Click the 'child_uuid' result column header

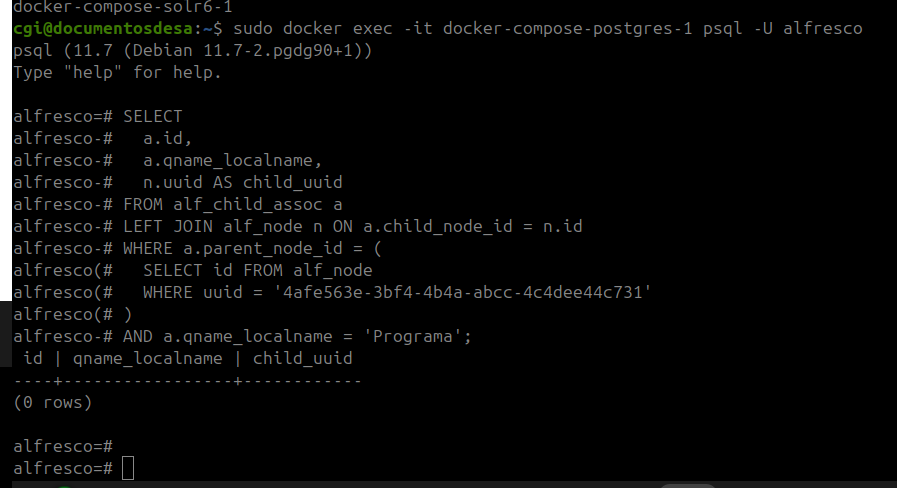[302, 358]
